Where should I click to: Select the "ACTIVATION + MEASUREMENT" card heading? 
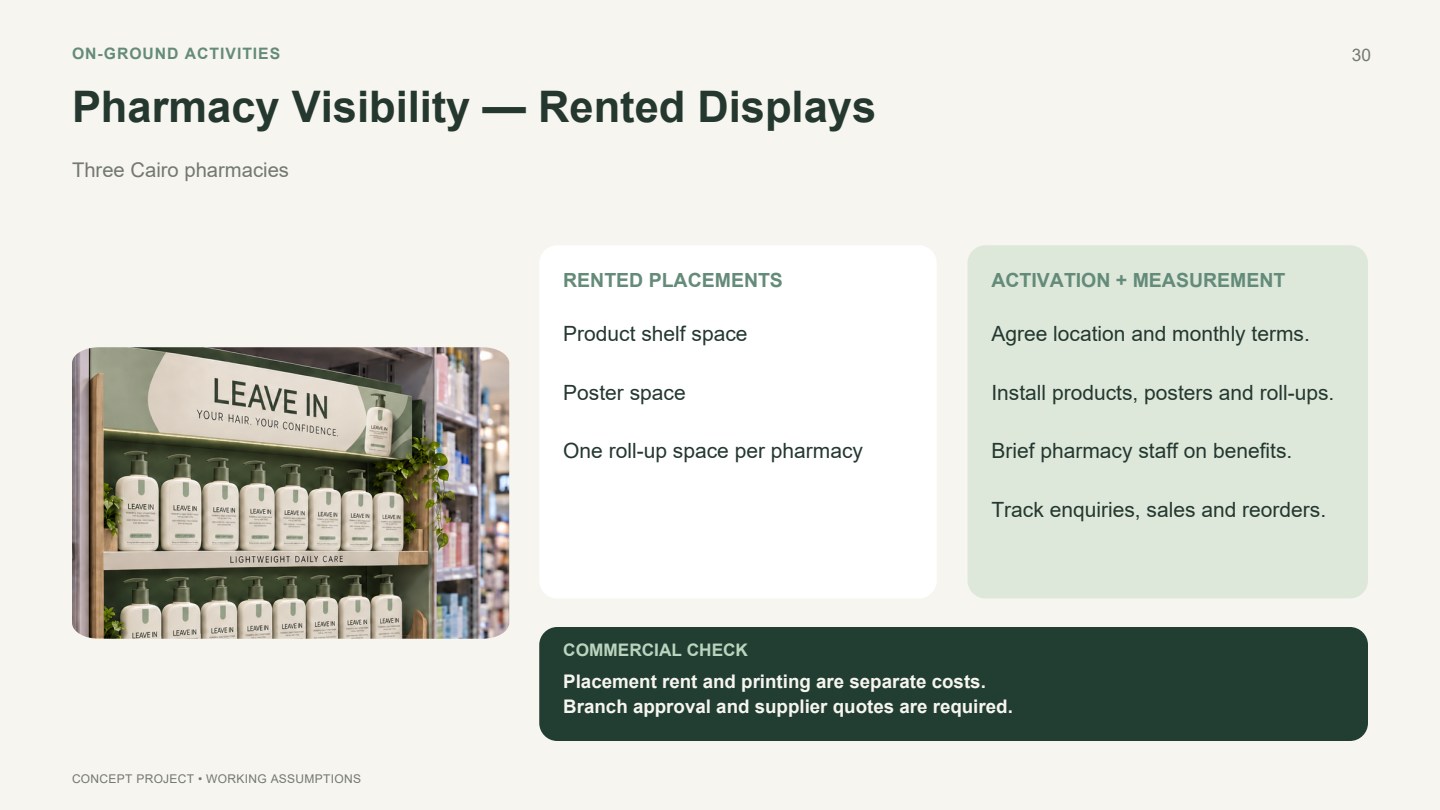coord(1138,281)
